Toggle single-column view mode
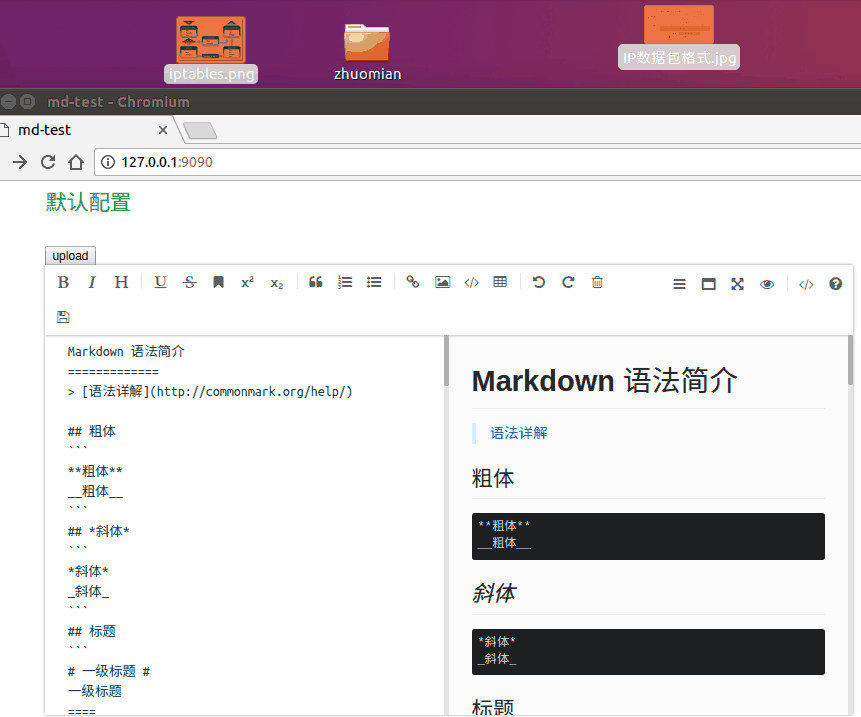The height and width of the screenshot is (717, 861). click(709, 284)
